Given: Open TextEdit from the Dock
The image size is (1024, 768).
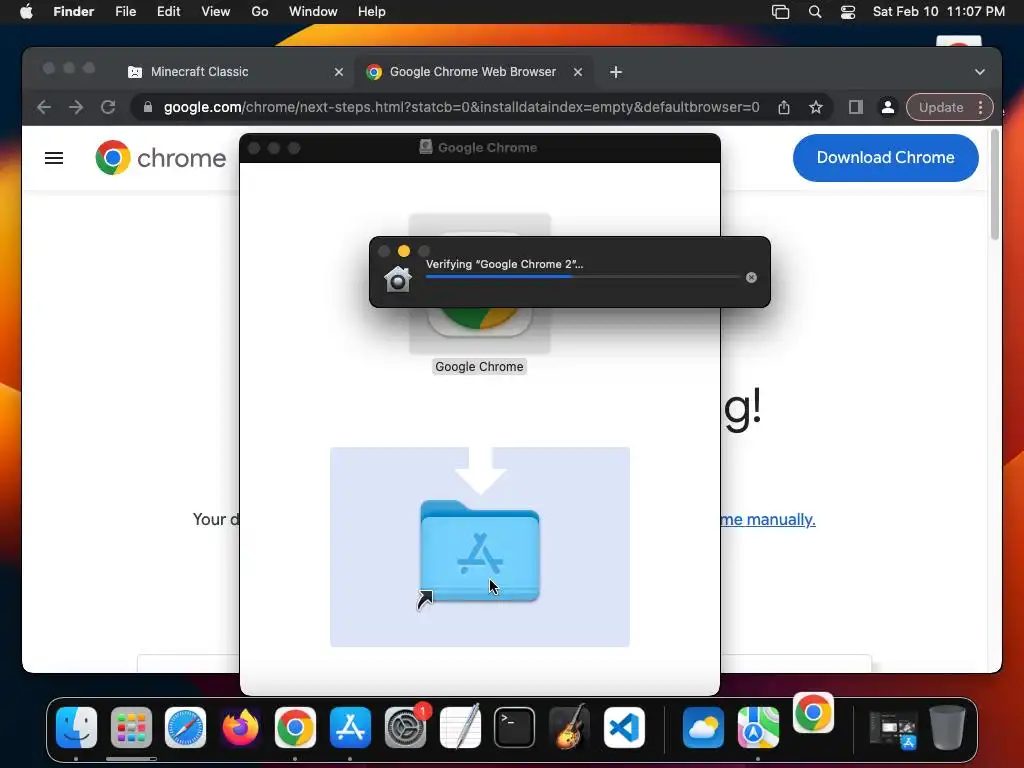Looking at the screenshot, I should [x=460, y=727].
